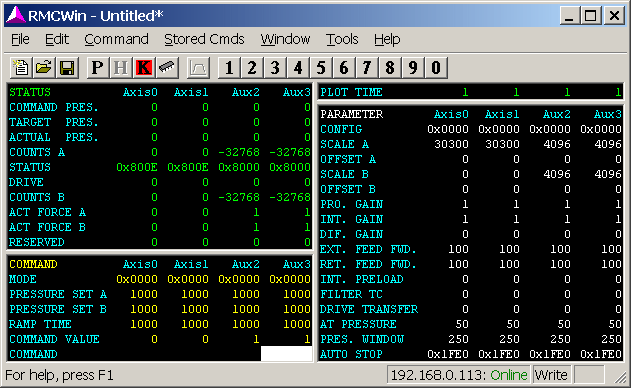Click stored command button 5
The width and height of the screenshot is (631, 388).
pos(321,67)
